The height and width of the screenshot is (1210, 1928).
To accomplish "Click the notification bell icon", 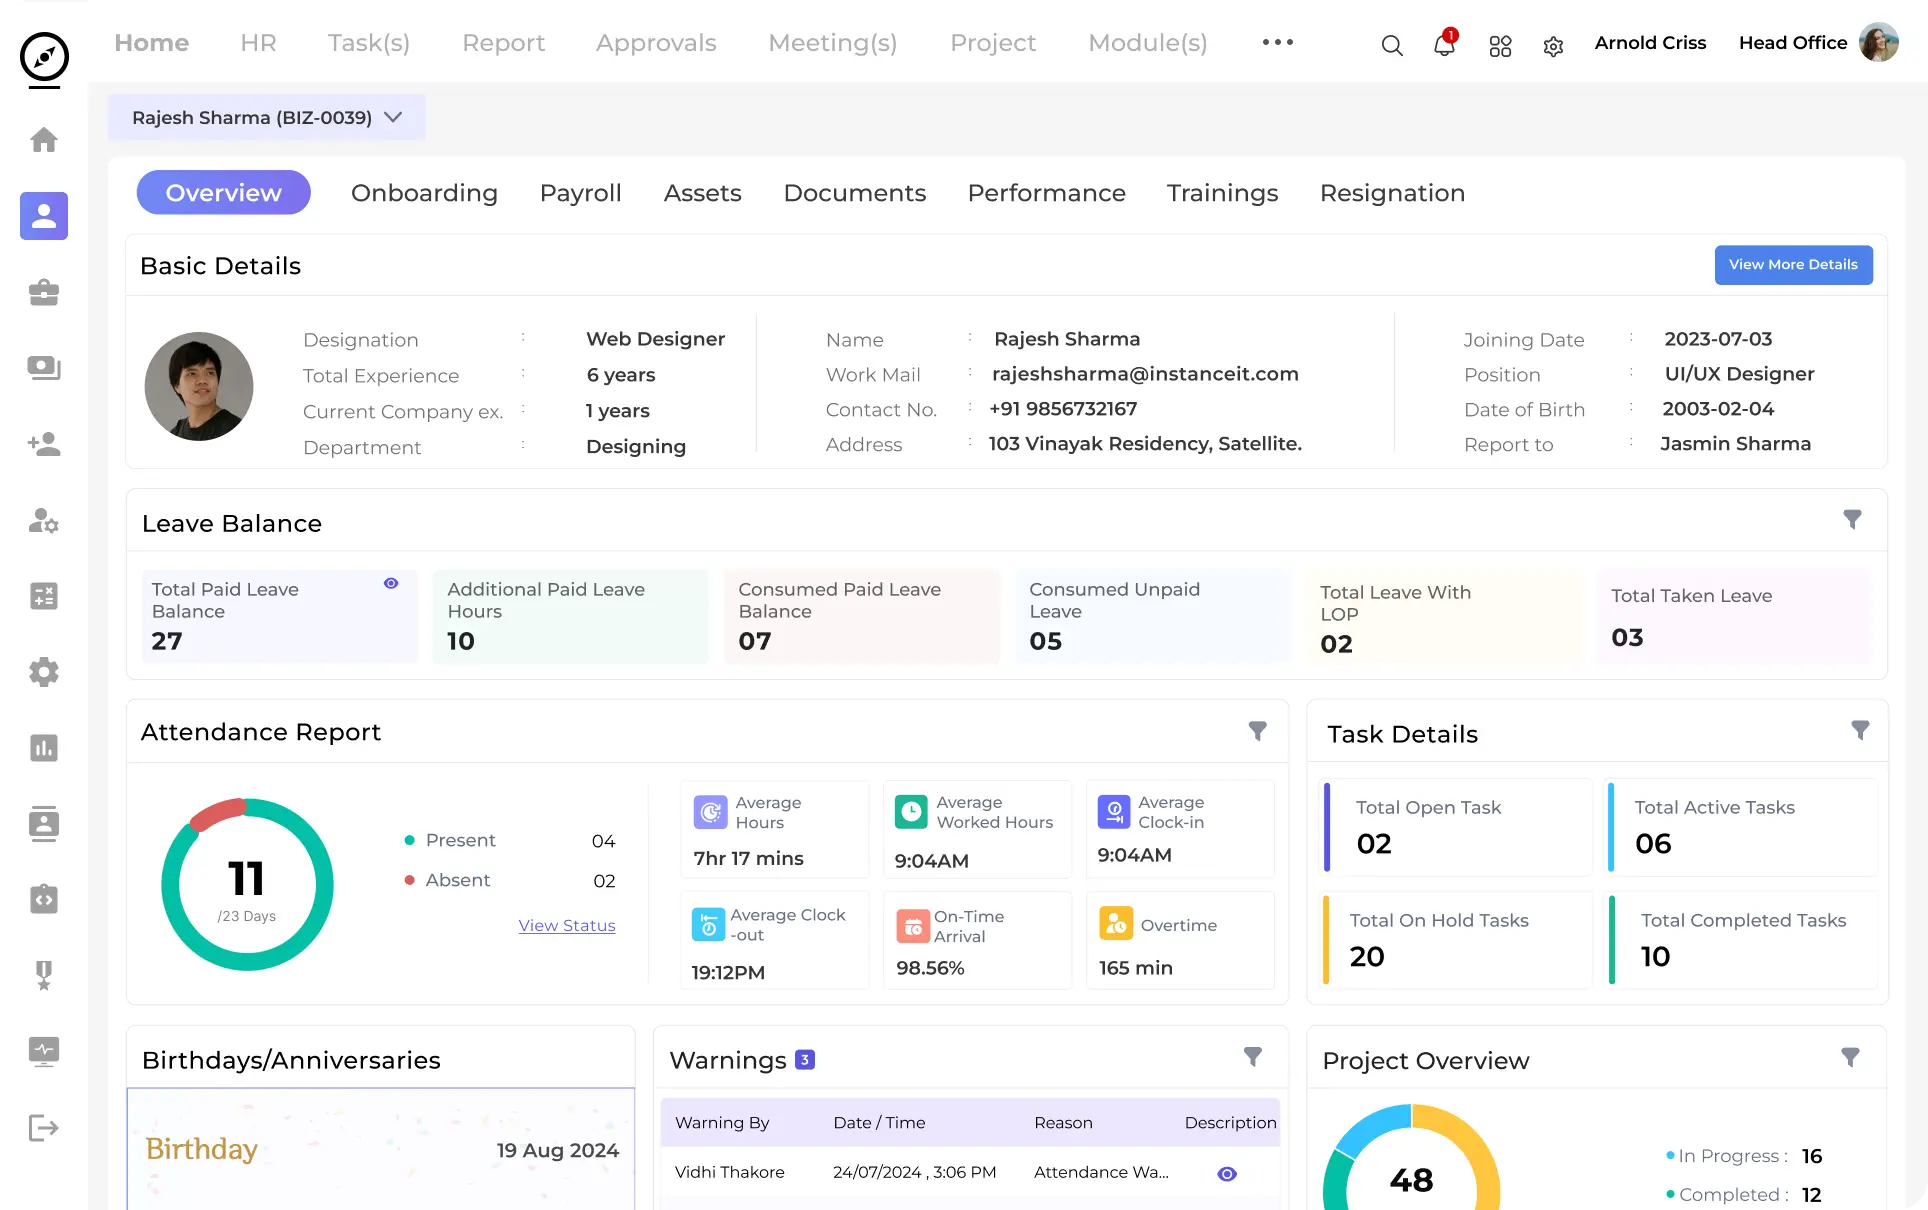I will (1444, 45).
